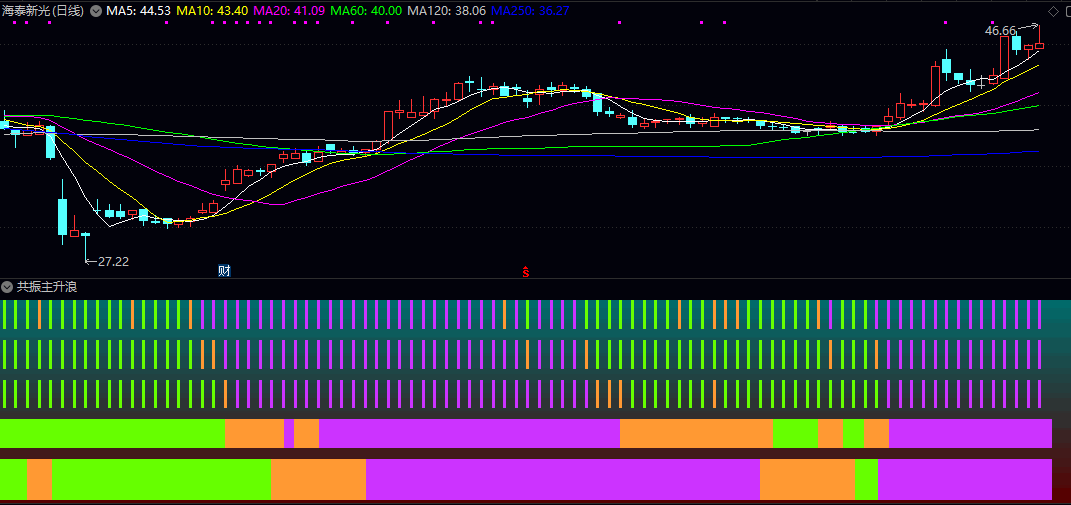The width and height of the screenshot is (1071, 505).
Task: Open the 财 financial report marker
Action: coord(224,271)
